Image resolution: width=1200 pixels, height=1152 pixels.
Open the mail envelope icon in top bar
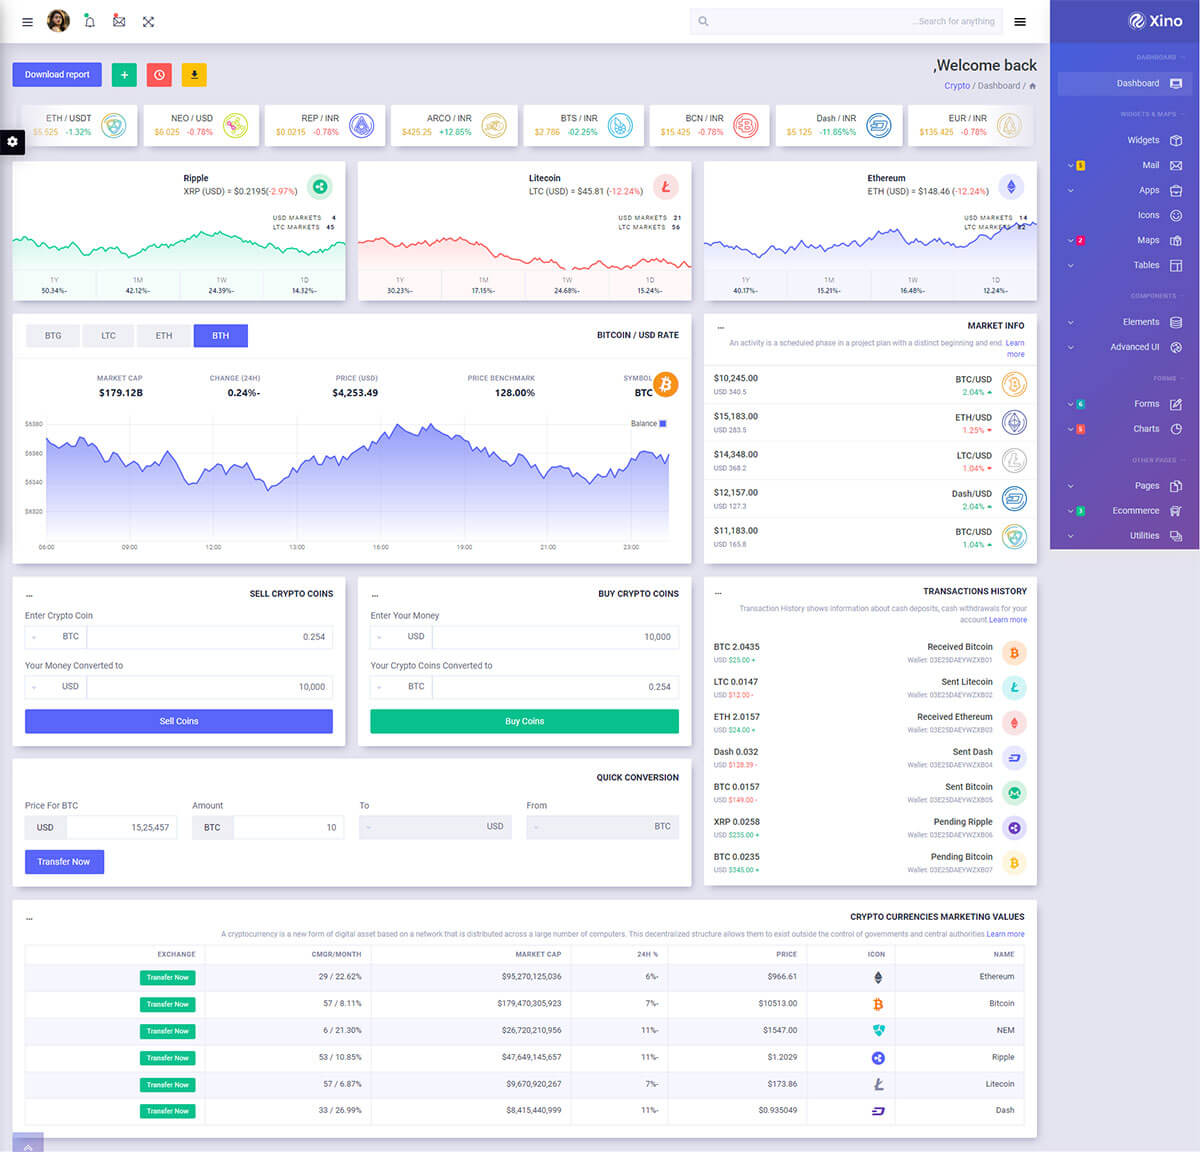119,21
